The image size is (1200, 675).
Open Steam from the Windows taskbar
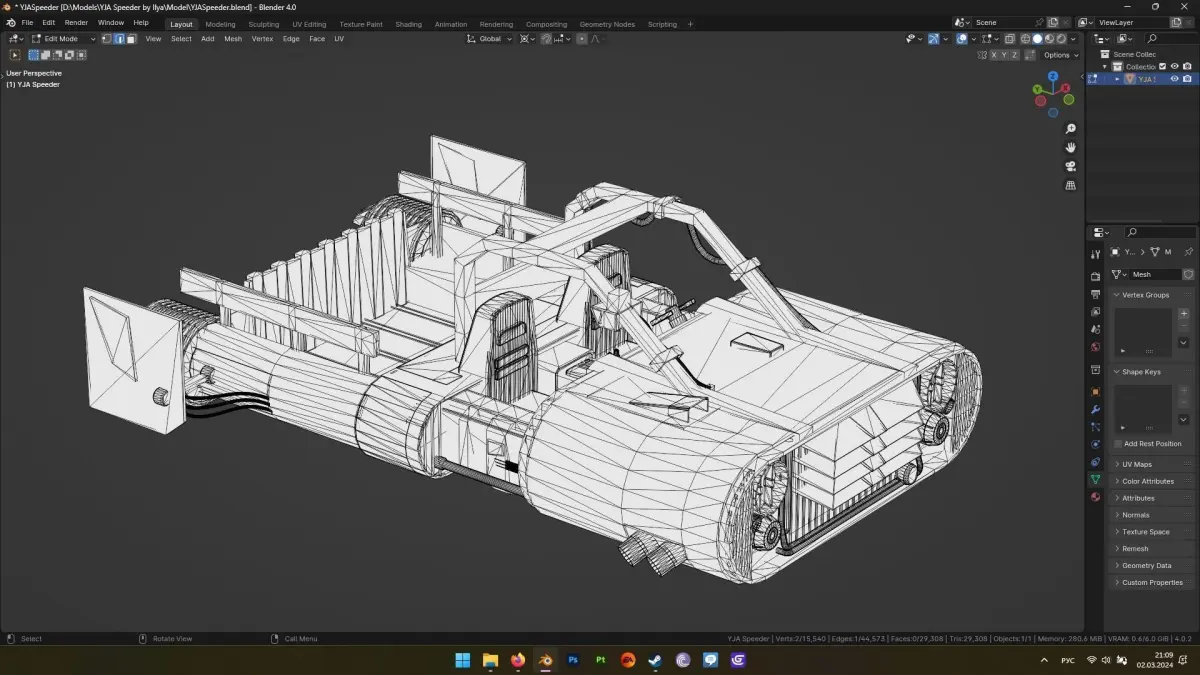[x=655, y=660]
